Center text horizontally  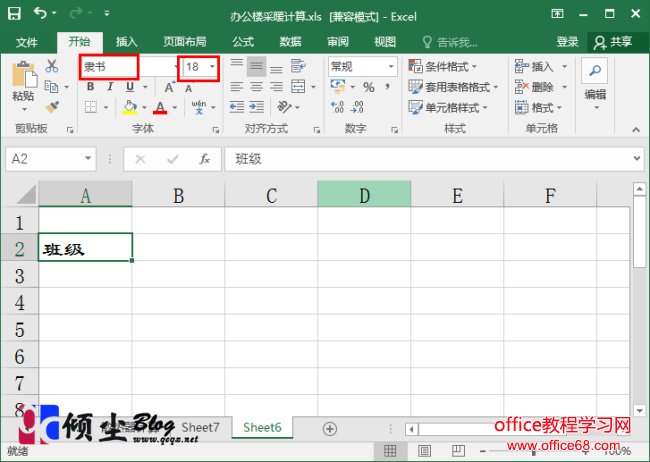(257, 87)
